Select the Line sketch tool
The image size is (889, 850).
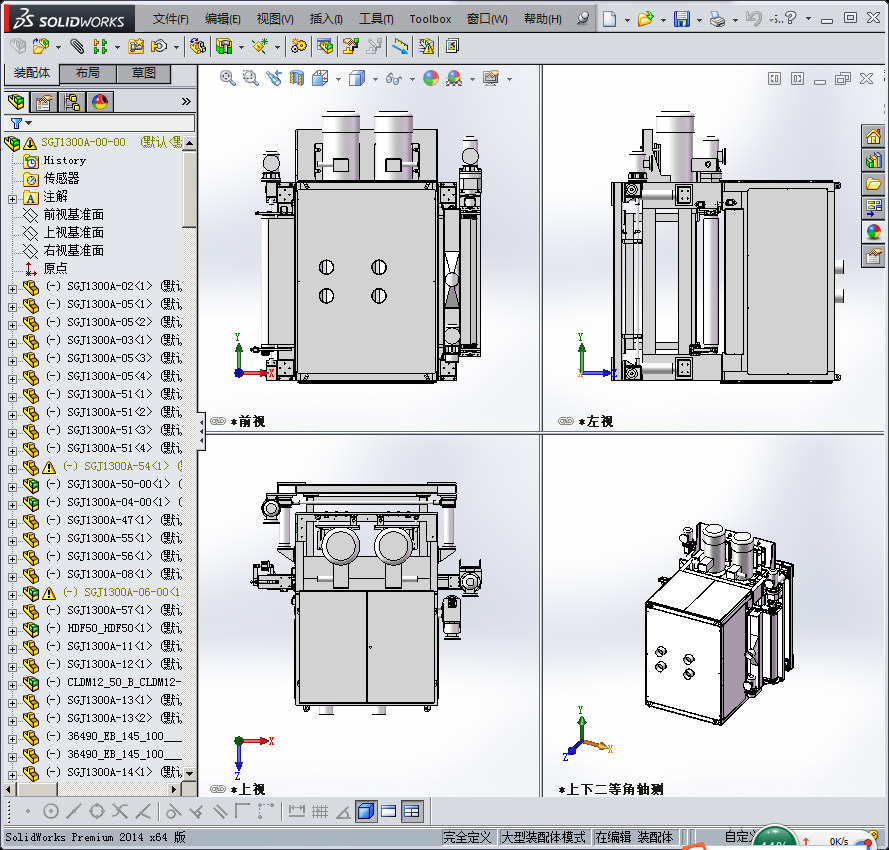pos(73,811)
